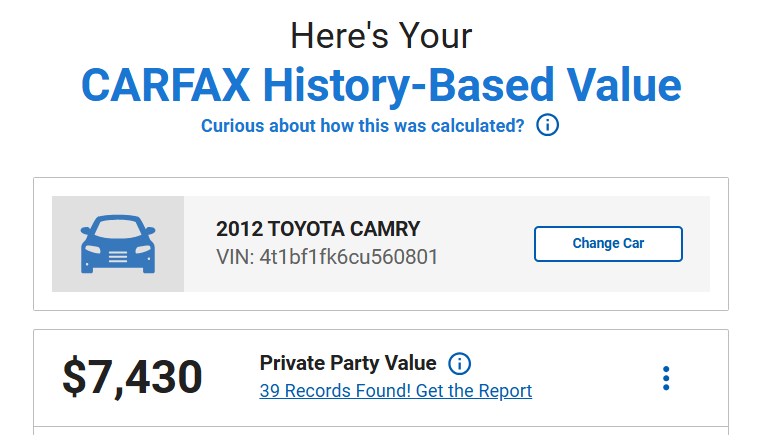Screen dimensions: 762x435
Task: Click the 'Private Party Value' label
Action: [x=348, y=363]
